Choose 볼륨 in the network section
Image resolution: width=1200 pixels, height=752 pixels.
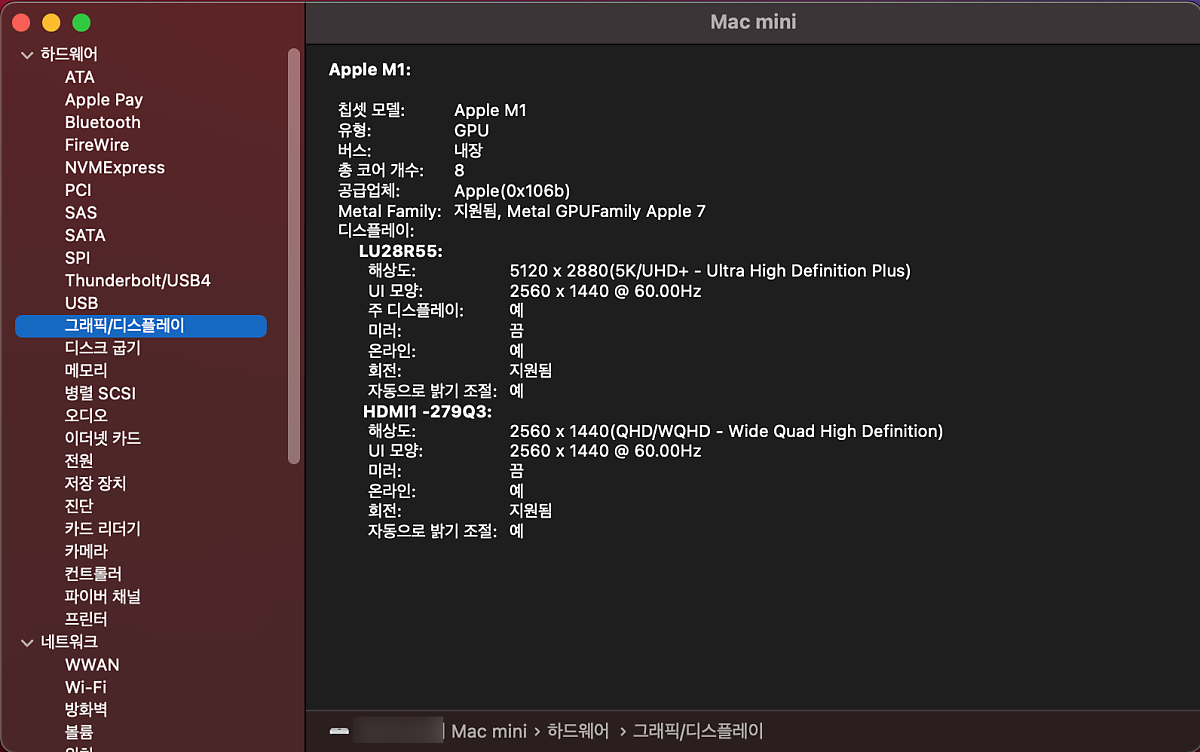pyautogui.click(x=79, y=732)
